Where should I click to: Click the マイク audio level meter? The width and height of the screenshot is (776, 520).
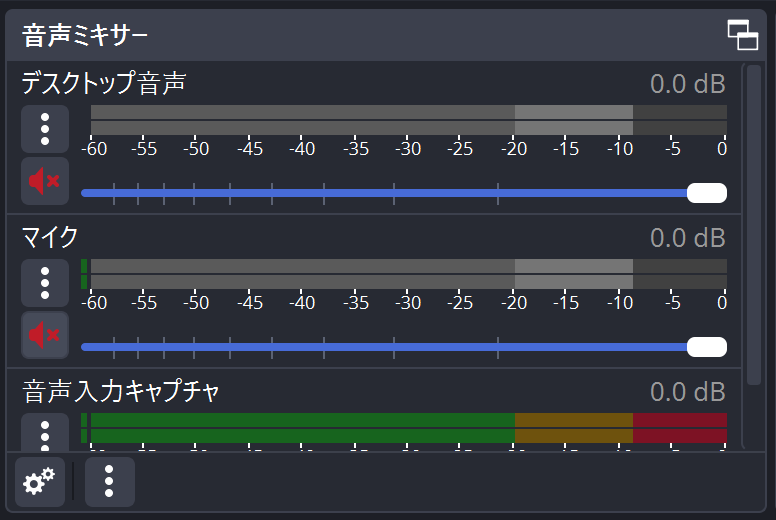coord(408,274)
